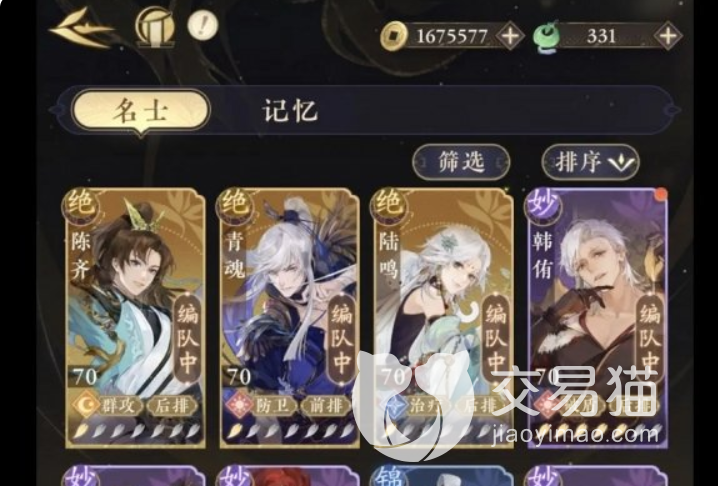Viewport: 718px width, 486px height.
Task: Add more jade currency with plus button
Action: click(668, 35)
